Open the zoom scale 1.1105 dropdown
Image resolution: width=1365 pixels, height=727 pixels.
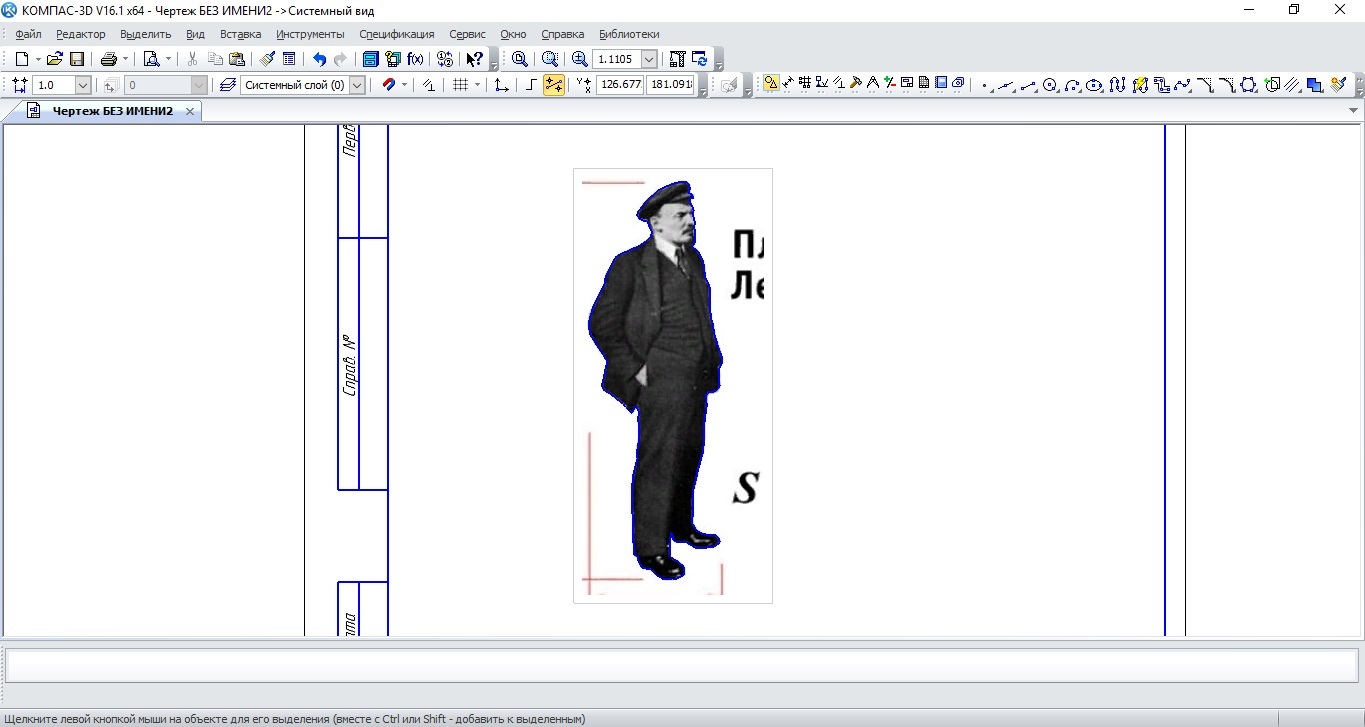tap(649, 60)
